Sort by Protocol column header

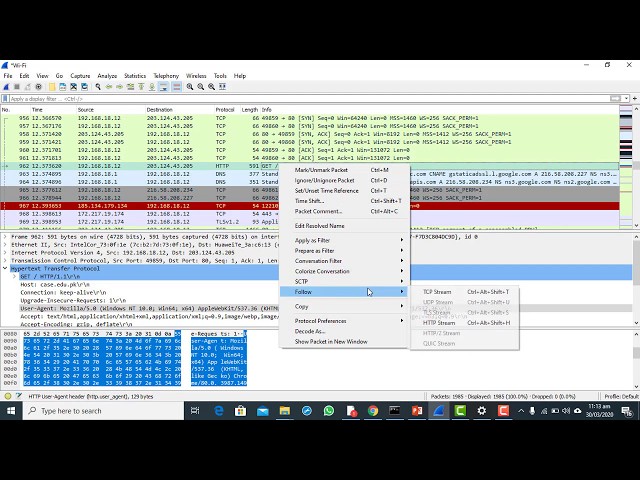click(x=226, y=110)
